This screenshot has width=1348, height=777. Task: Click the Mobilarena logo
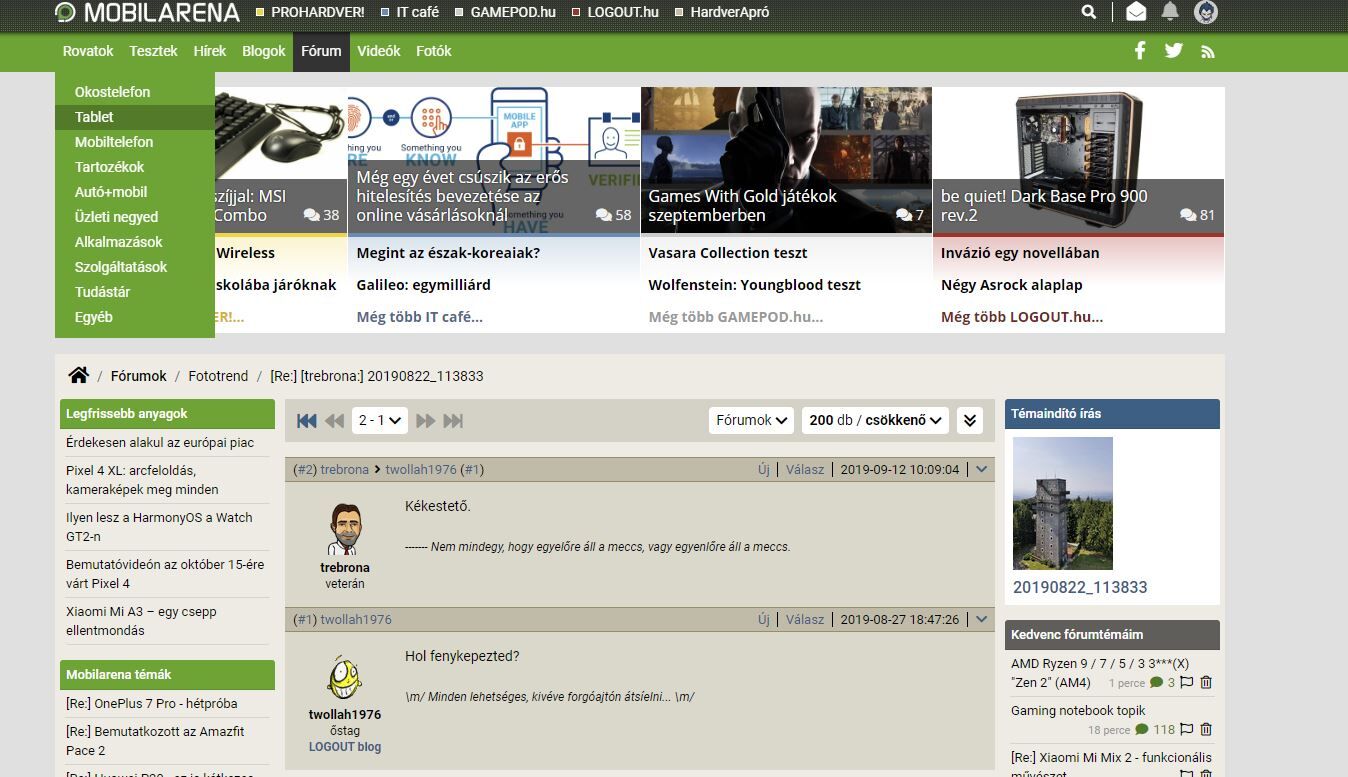click(147, 13)
